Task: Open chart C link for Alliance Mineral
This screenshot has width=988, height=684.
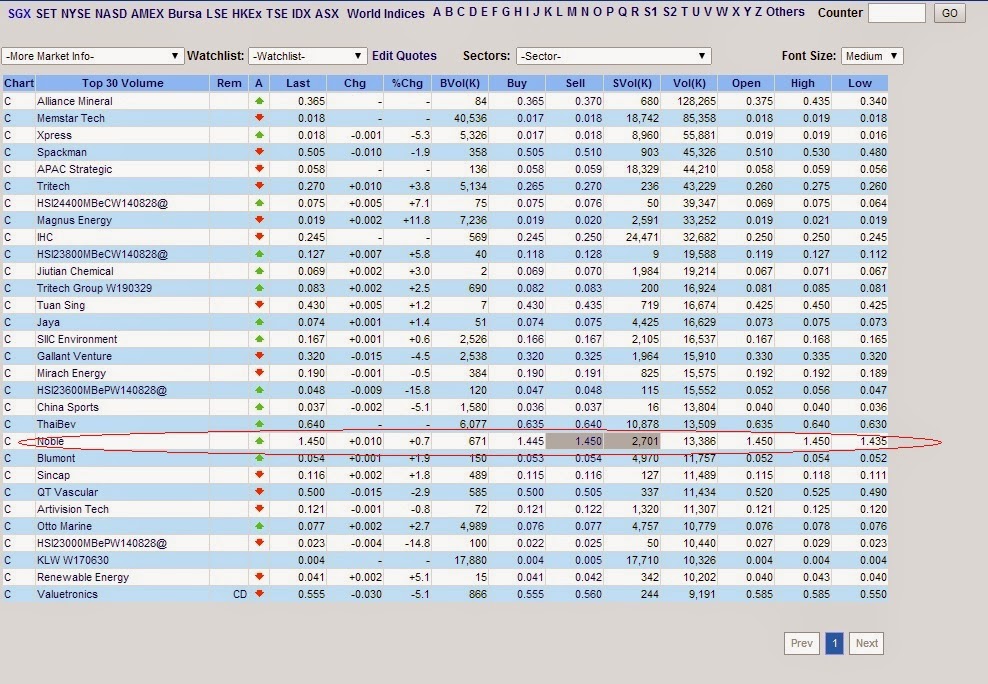Action: [x=8, y=101]
